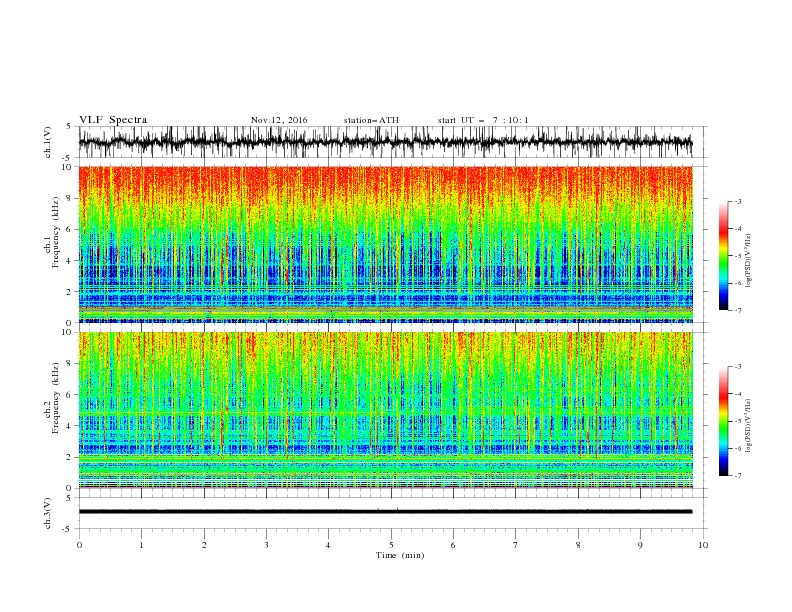792x612 pixels.
Task: Click the "0" tick on the Time axis
Action: (x=79, y=545)
